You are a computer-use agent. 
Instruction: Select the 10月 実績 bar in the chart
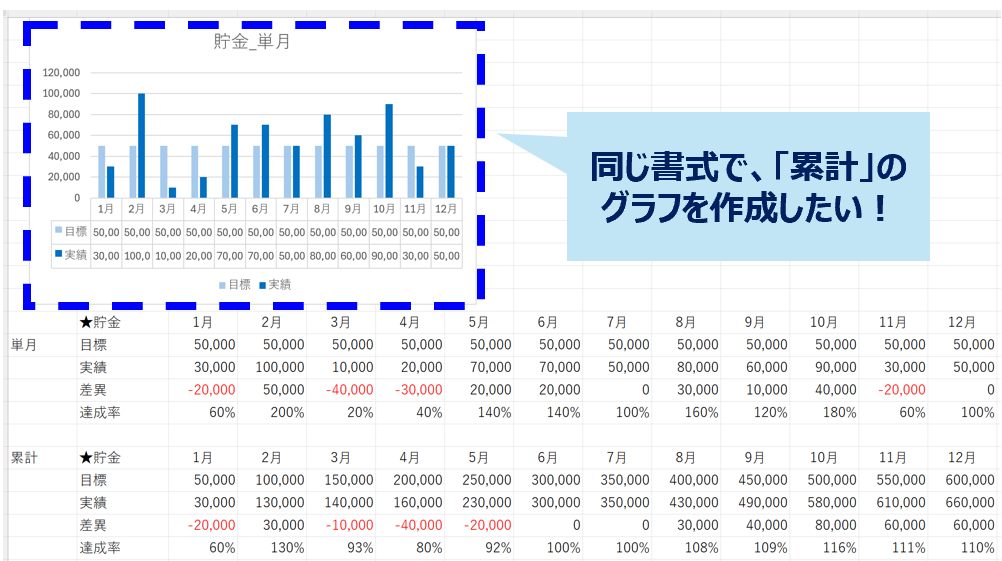point(389,151)
